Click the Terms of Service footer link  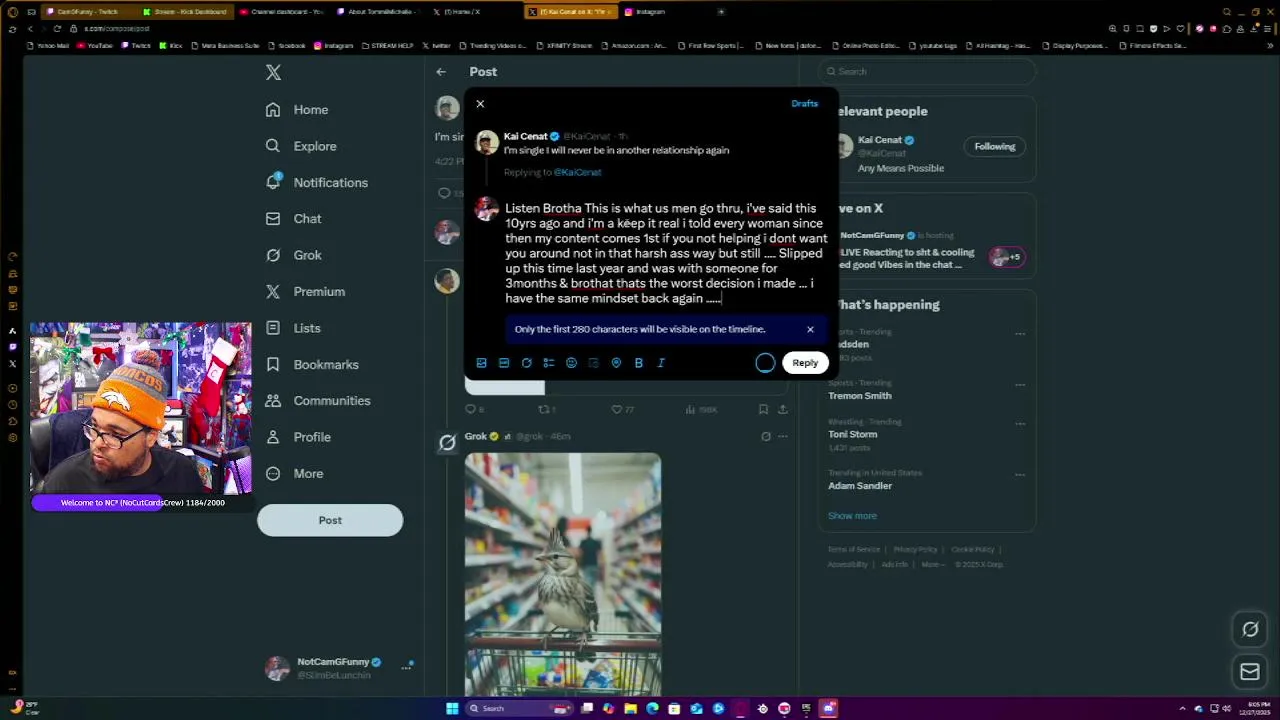point(853,550)
